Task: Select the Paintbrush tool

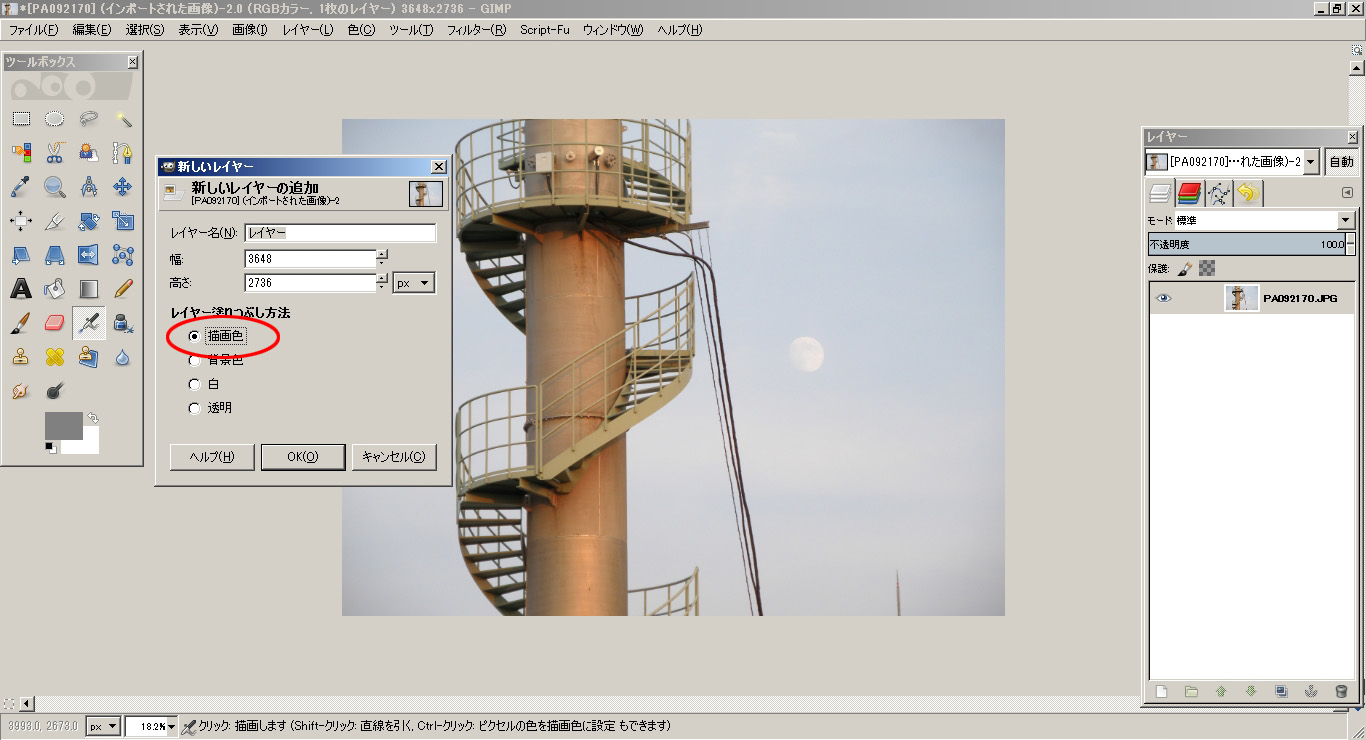Action: tap(21, 323)
